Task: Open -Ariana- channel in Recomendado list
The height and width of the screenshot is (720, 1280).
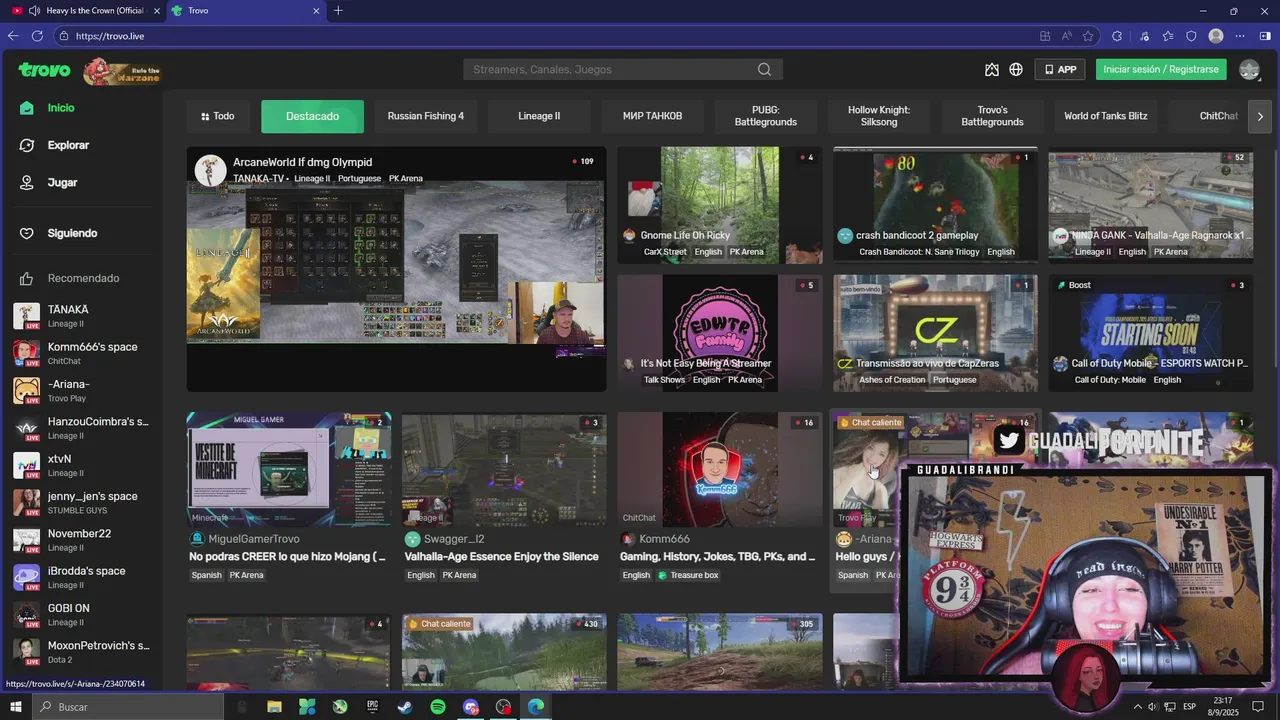Action: tap(82, 391)
